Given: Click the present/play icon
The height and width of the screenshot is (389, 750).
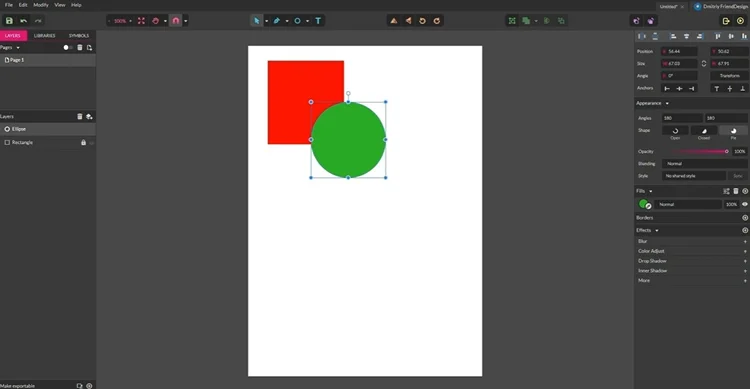Looking at the screenshot, I should 740,21.
